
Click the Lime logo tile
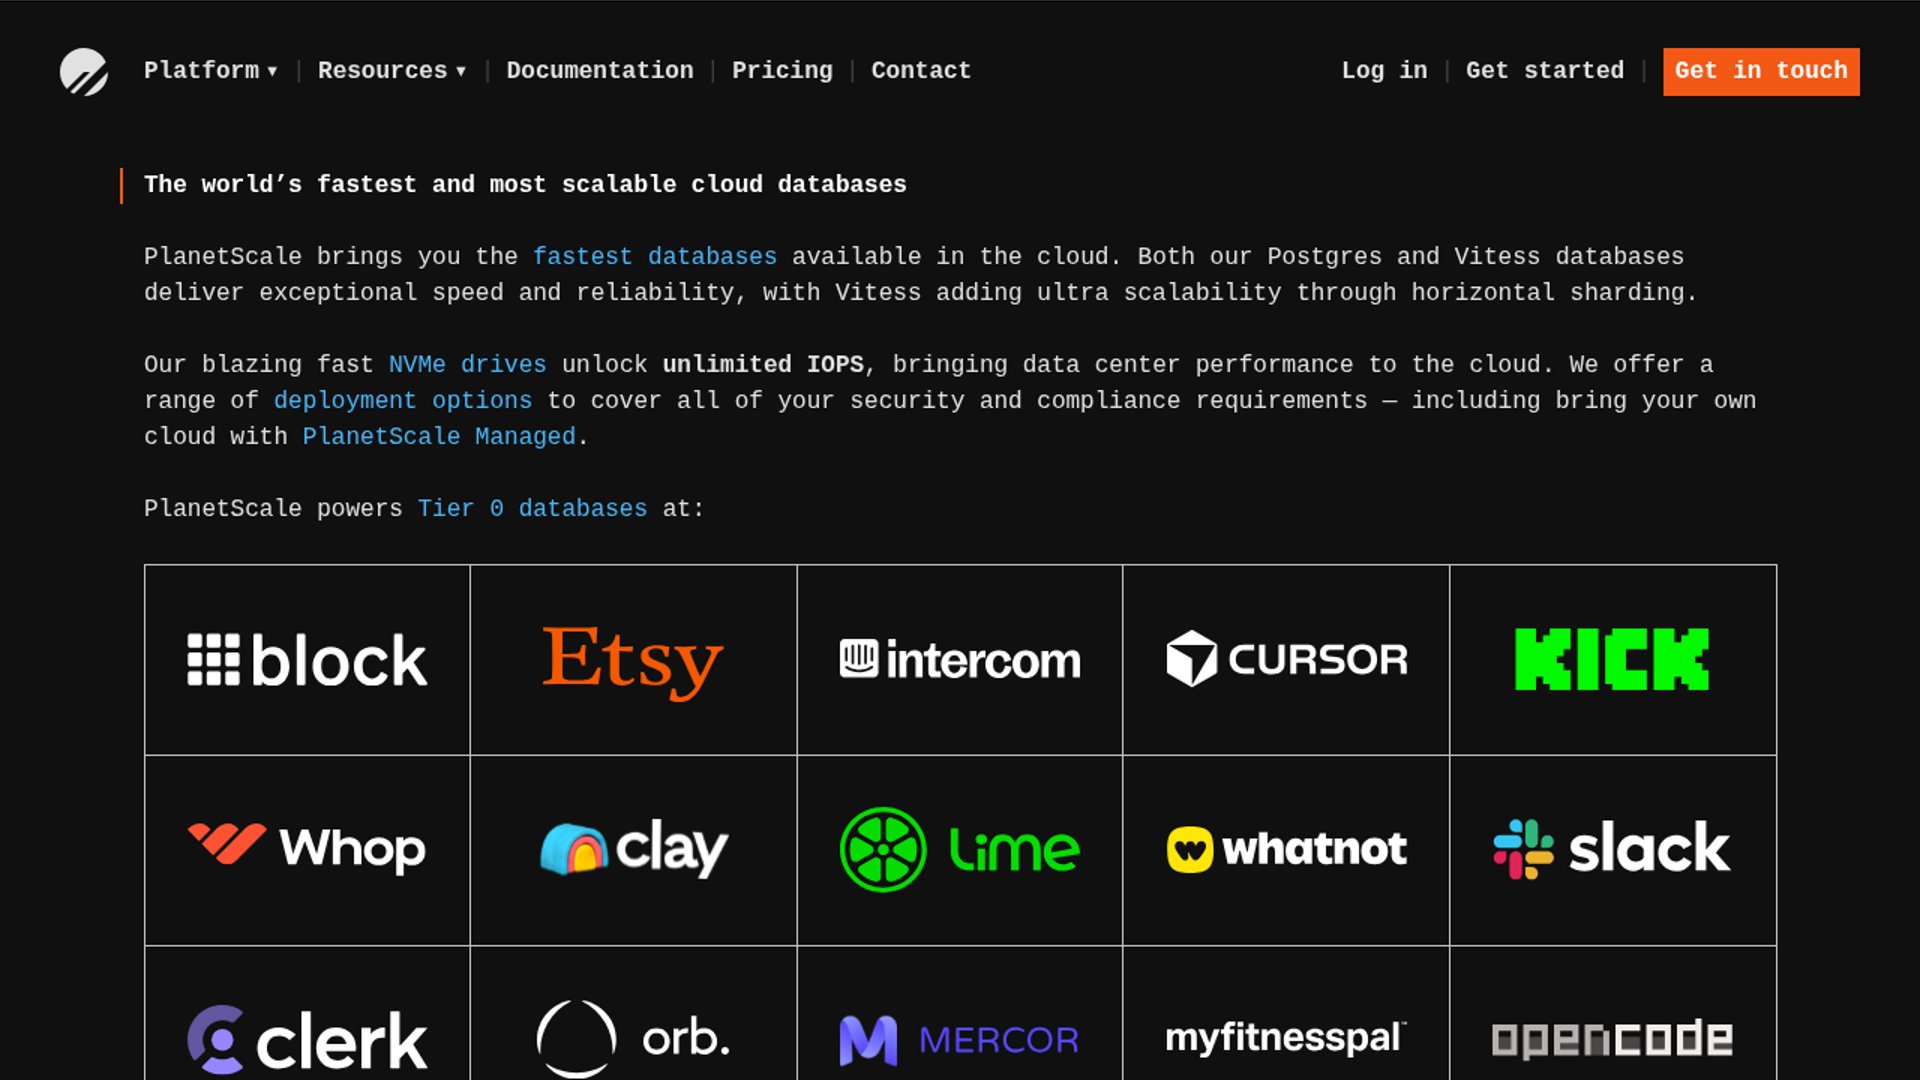pyautogui.click(x=960, y=850)
